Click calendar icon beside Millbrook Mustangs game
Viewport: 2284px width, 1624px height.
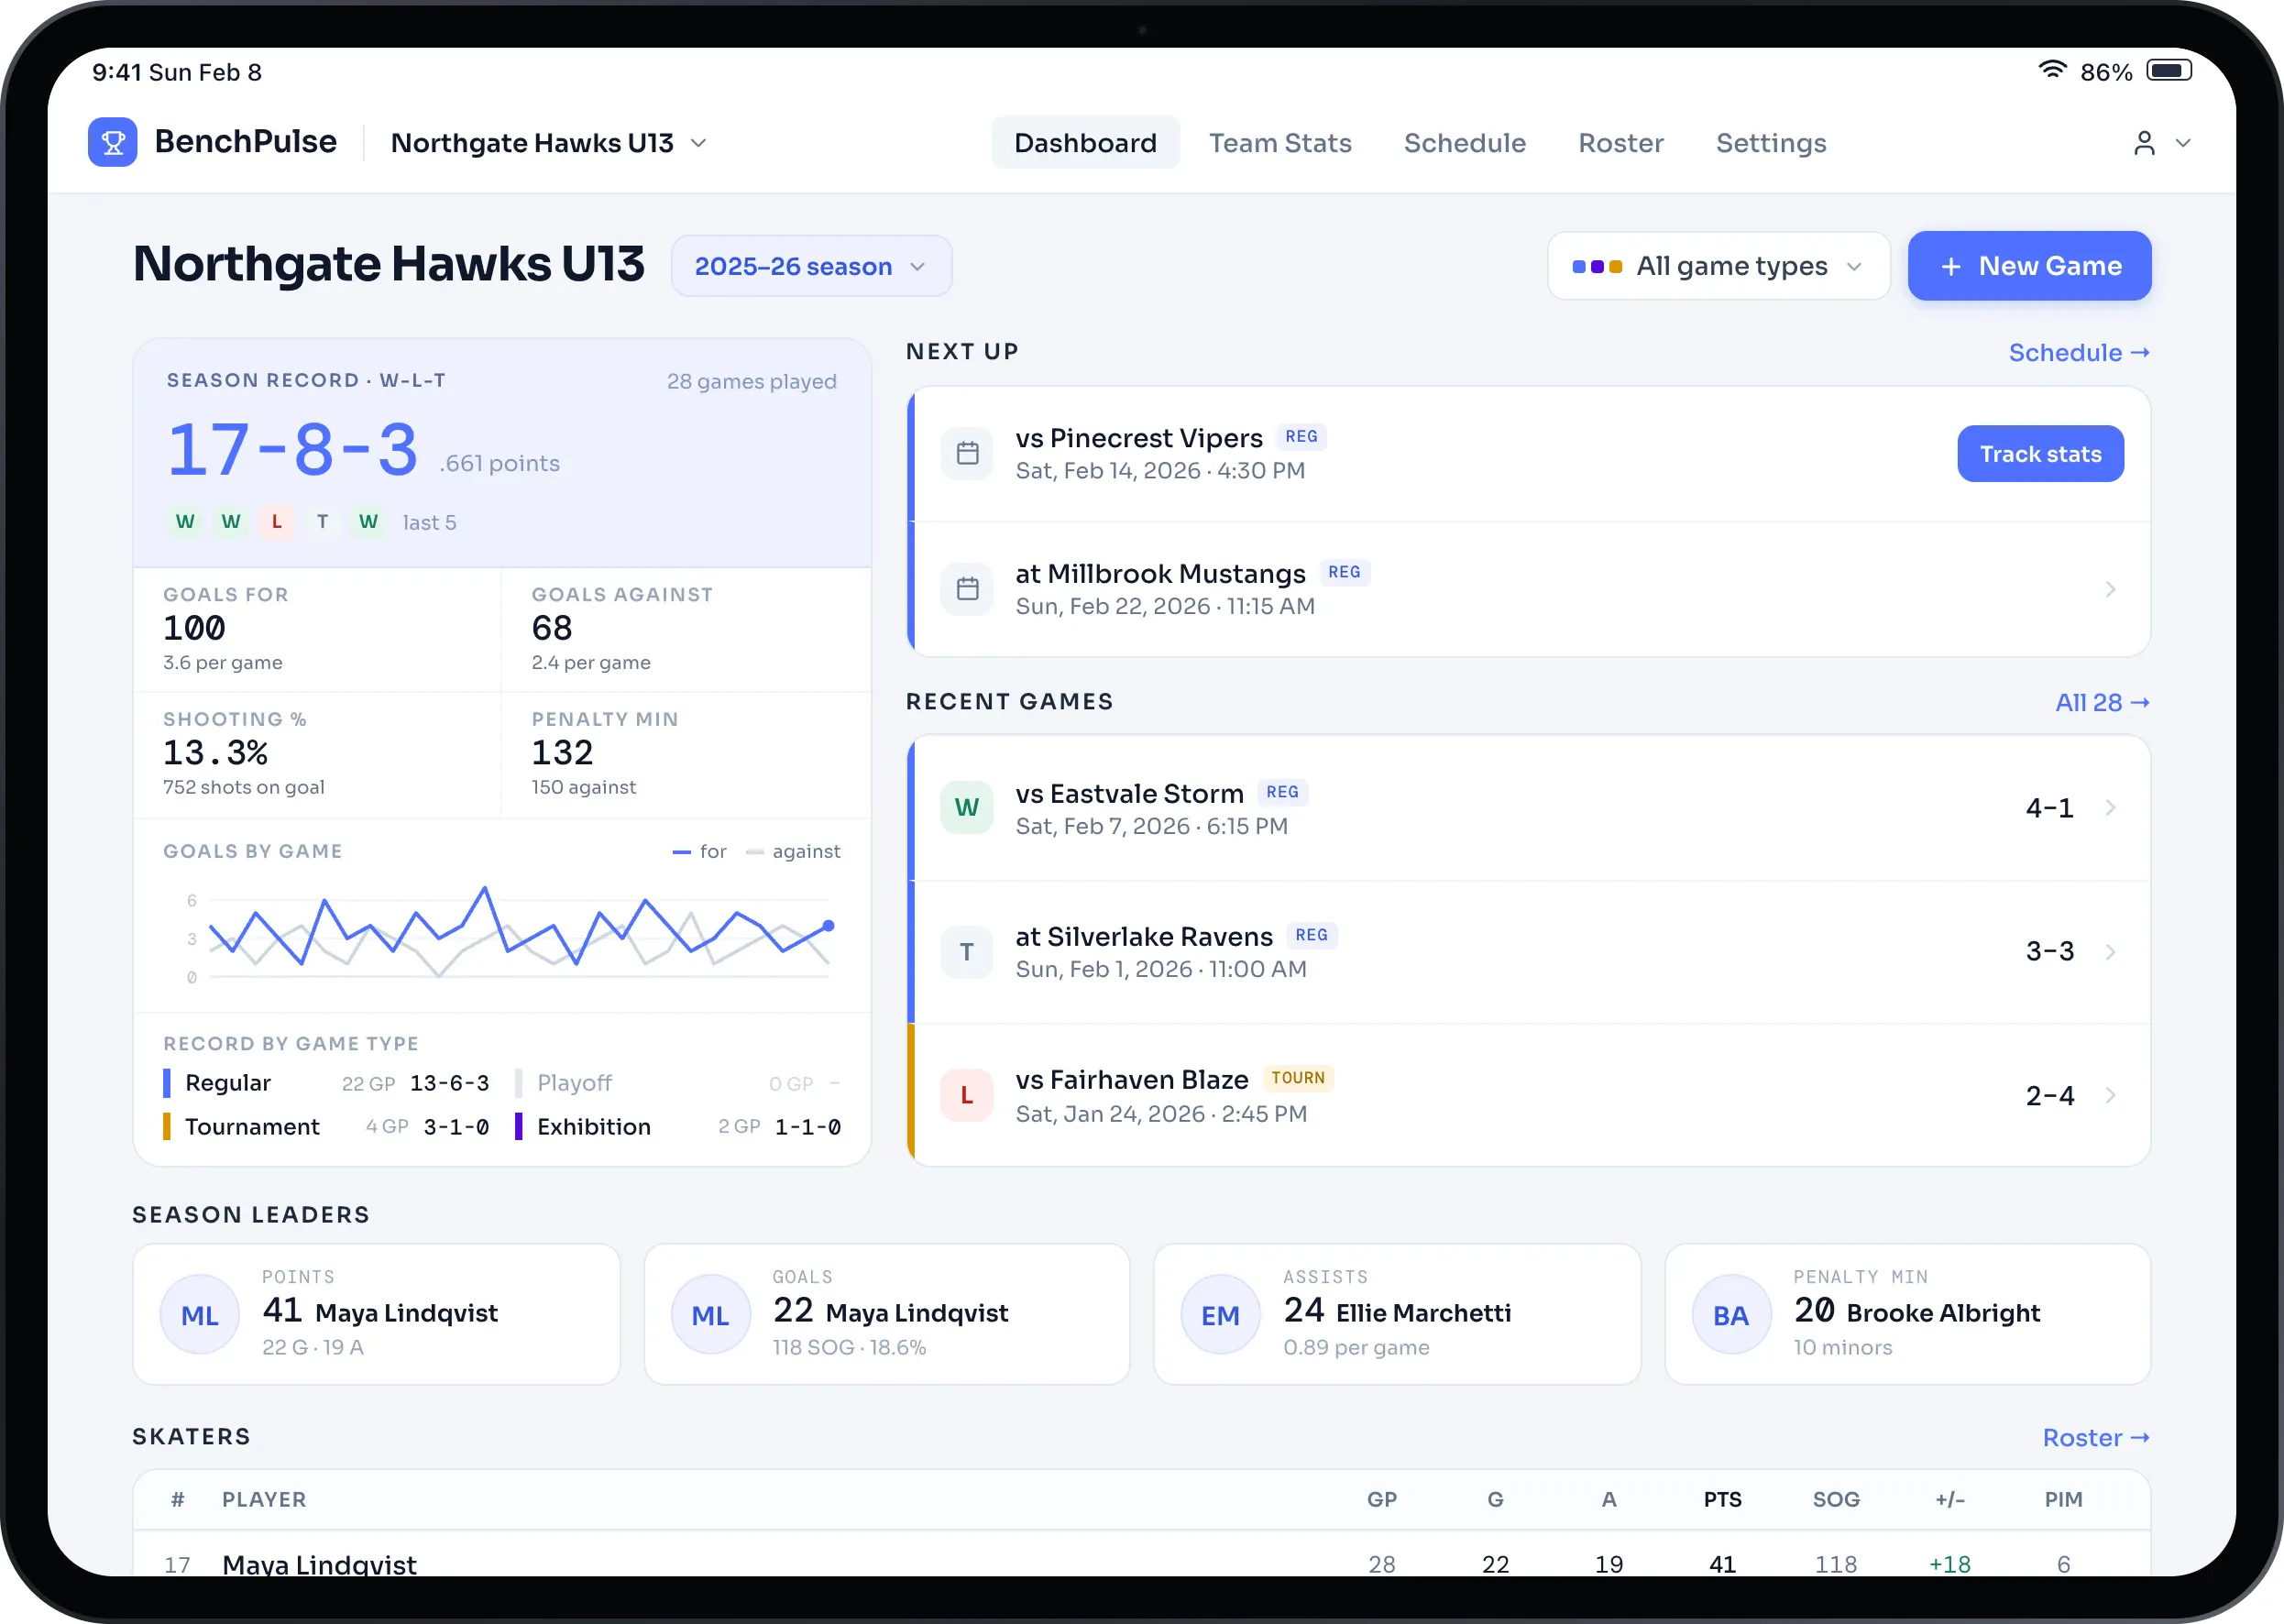967,589
